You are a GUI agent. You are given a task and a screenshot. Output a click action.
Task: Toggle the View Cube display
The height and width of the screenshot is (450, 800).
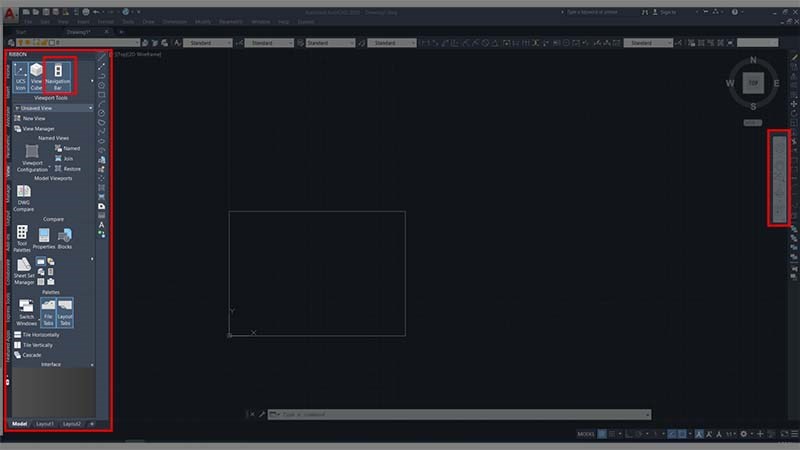36,77
